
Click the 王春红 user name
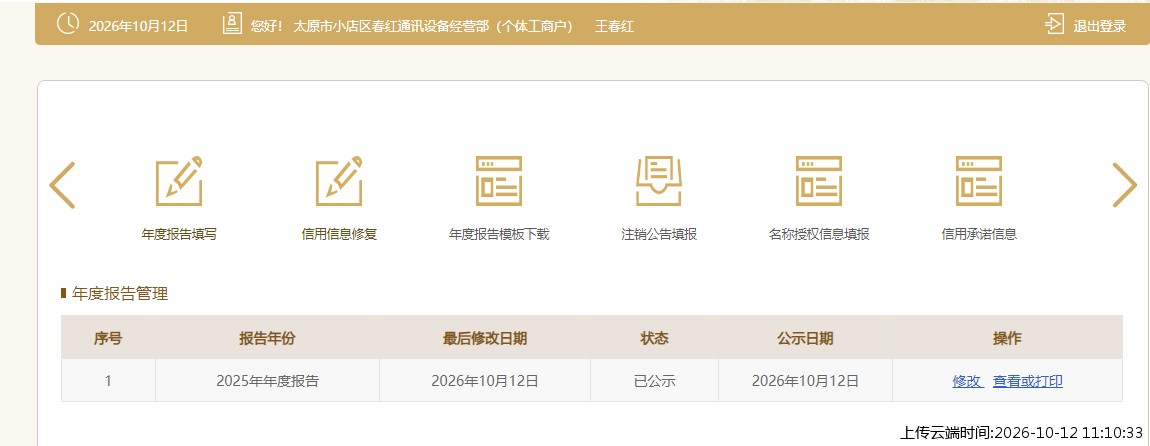coord(614,26)
